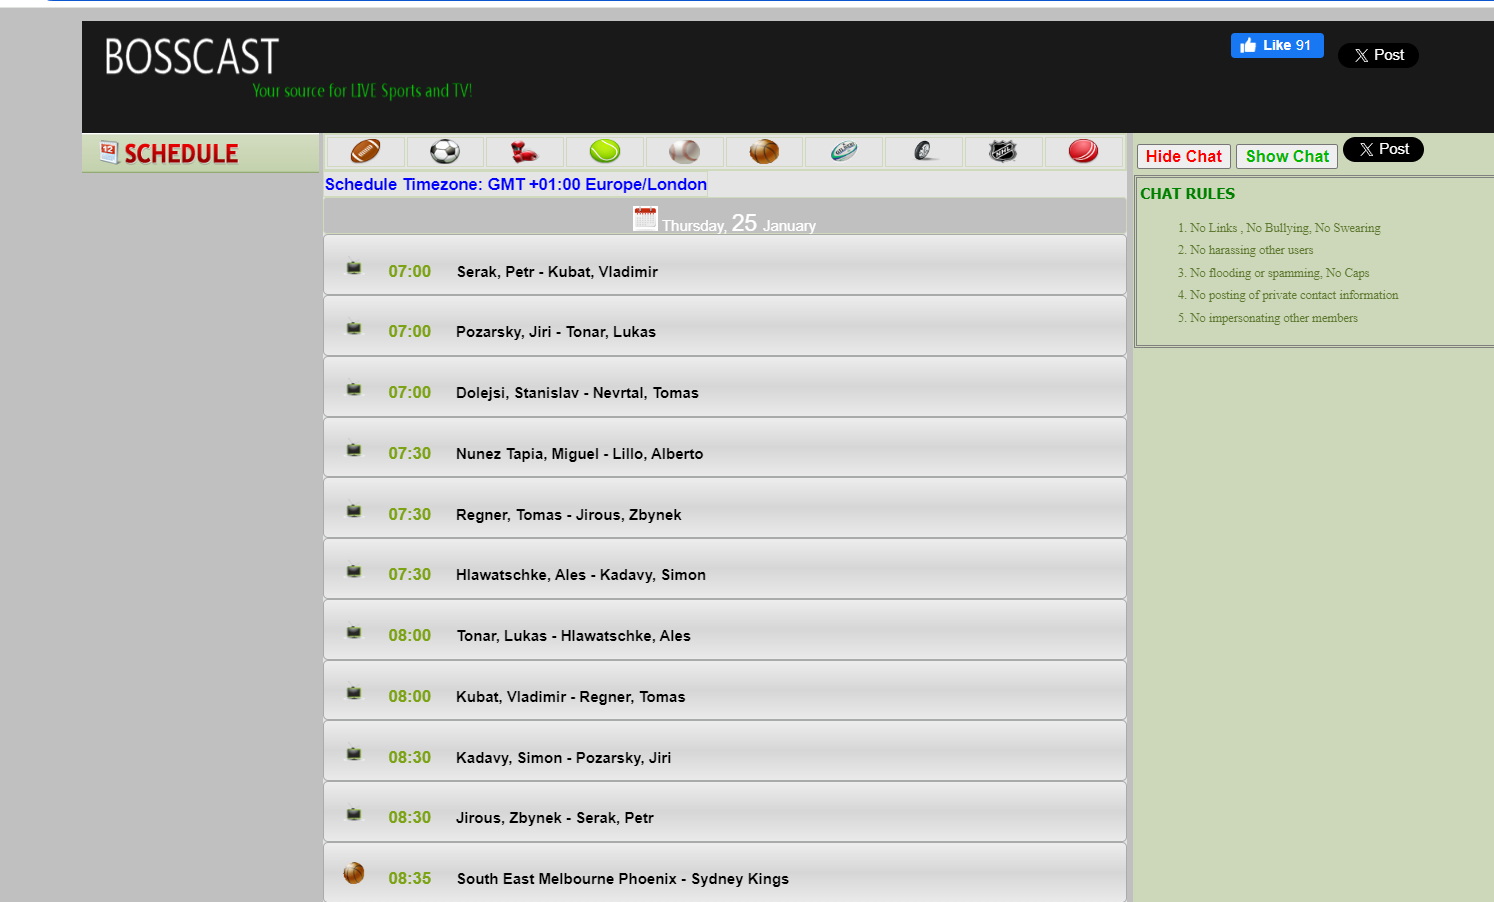Click the CHAT RULES heading
Viewport: 1494px width, 902px height.
click(1187, 194)
